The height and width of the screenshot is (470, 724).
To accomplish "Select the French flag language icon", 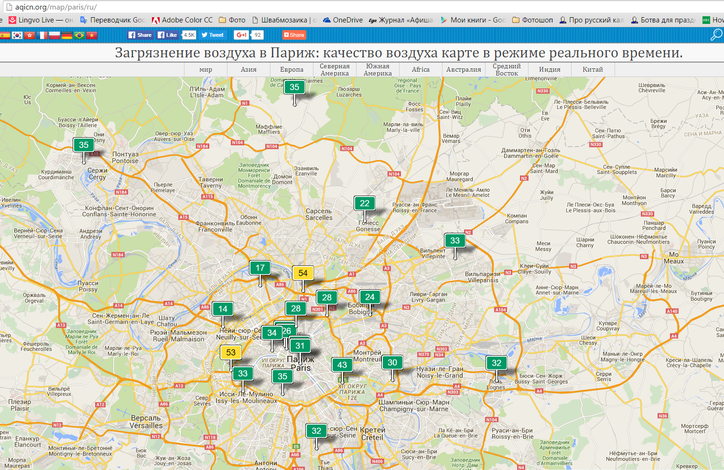I will [42, 35].
